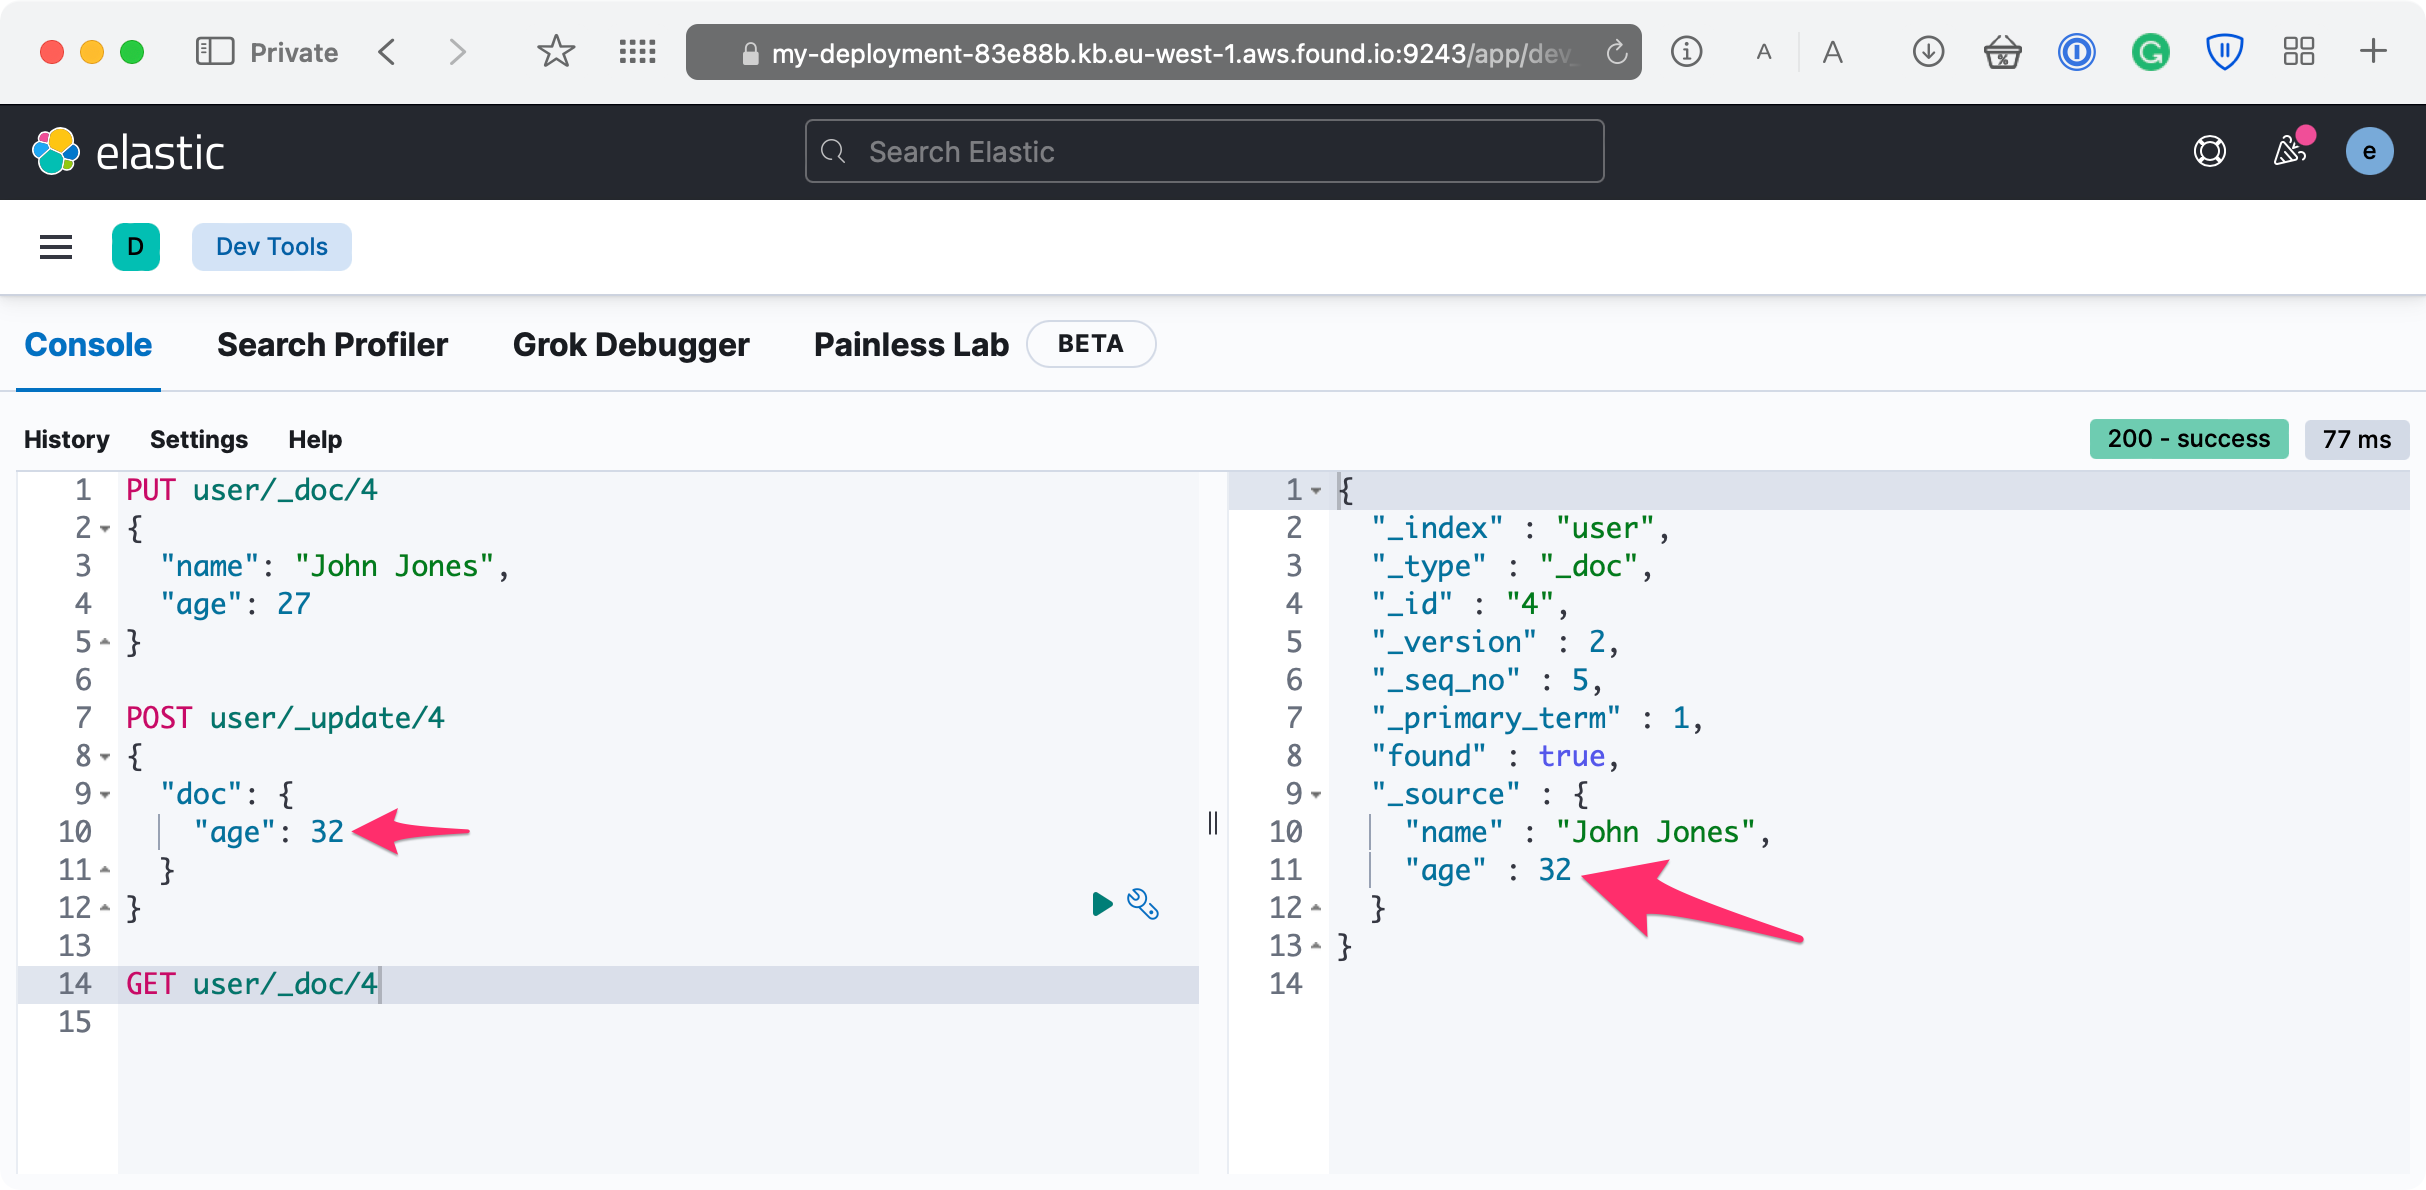
Task: Toggle the browser sidebar panel icon
Action: 214,52
